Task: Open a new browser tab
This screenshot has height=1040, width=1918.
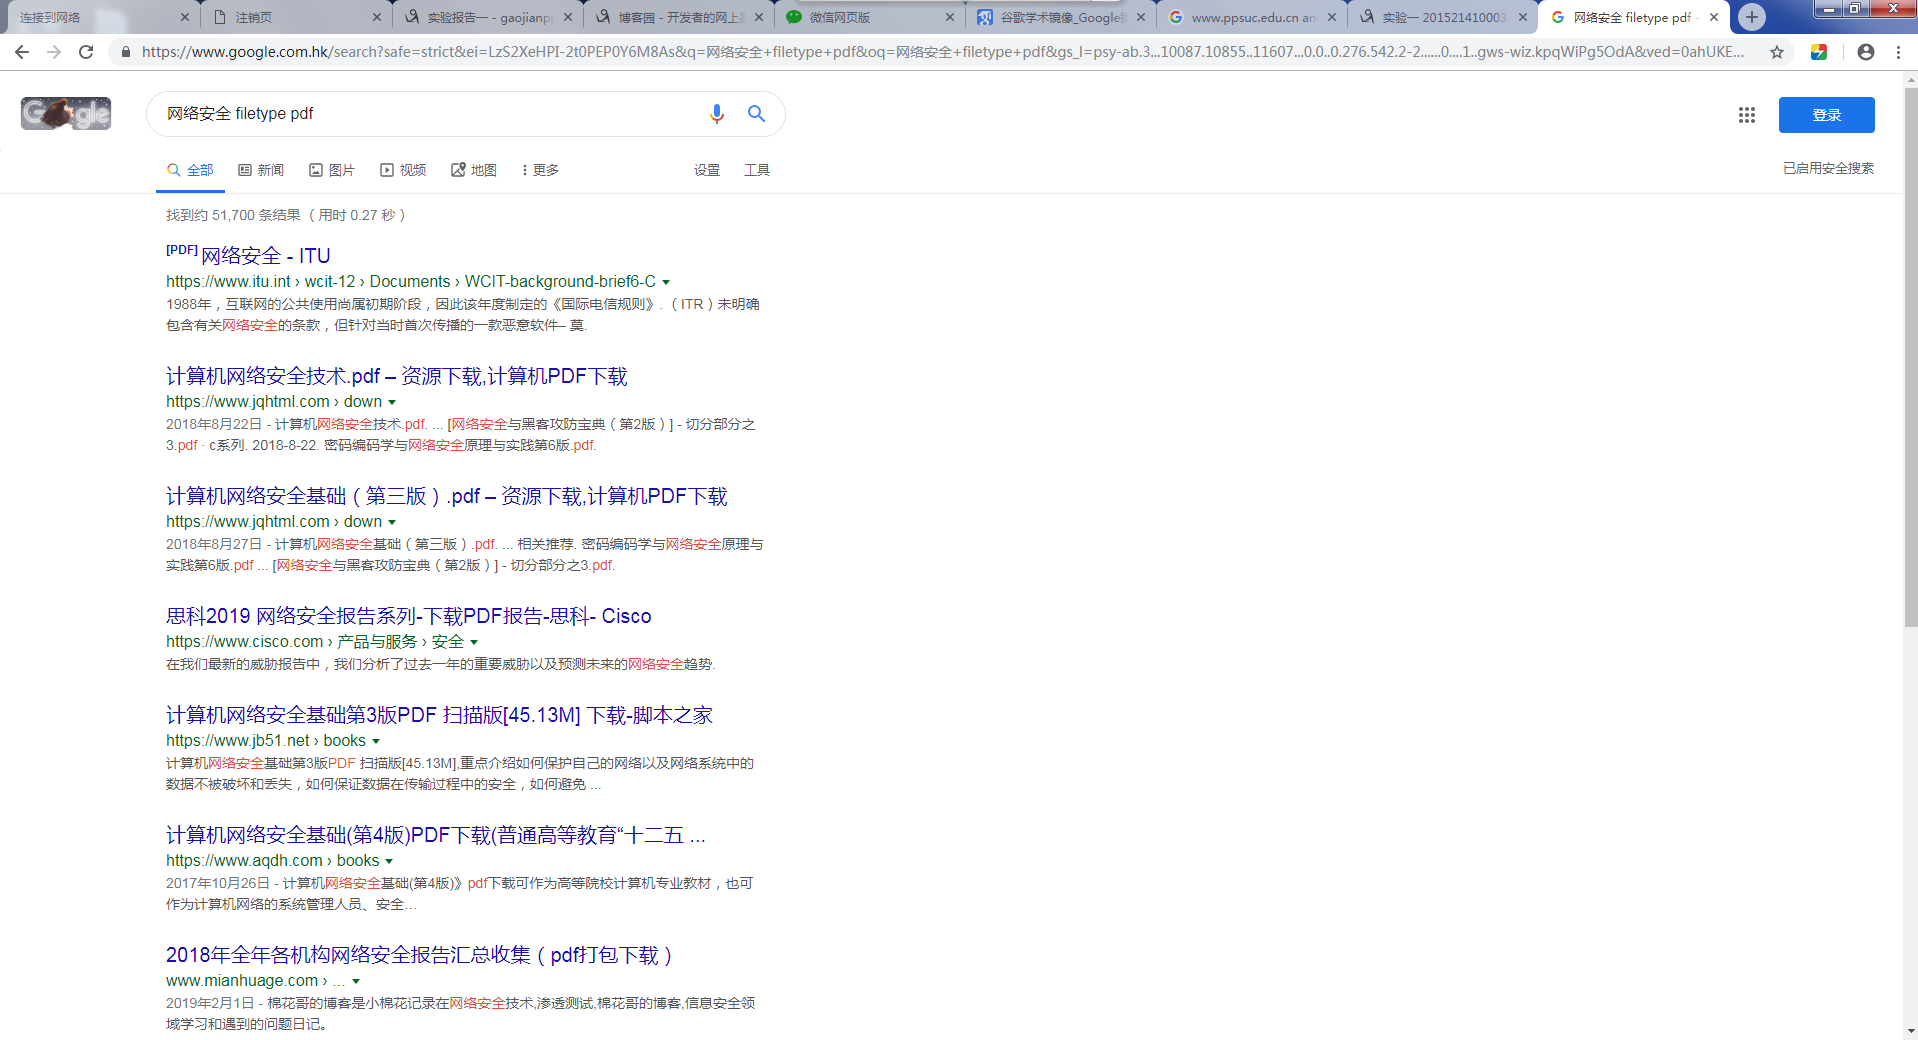Action: [1752, 17]
